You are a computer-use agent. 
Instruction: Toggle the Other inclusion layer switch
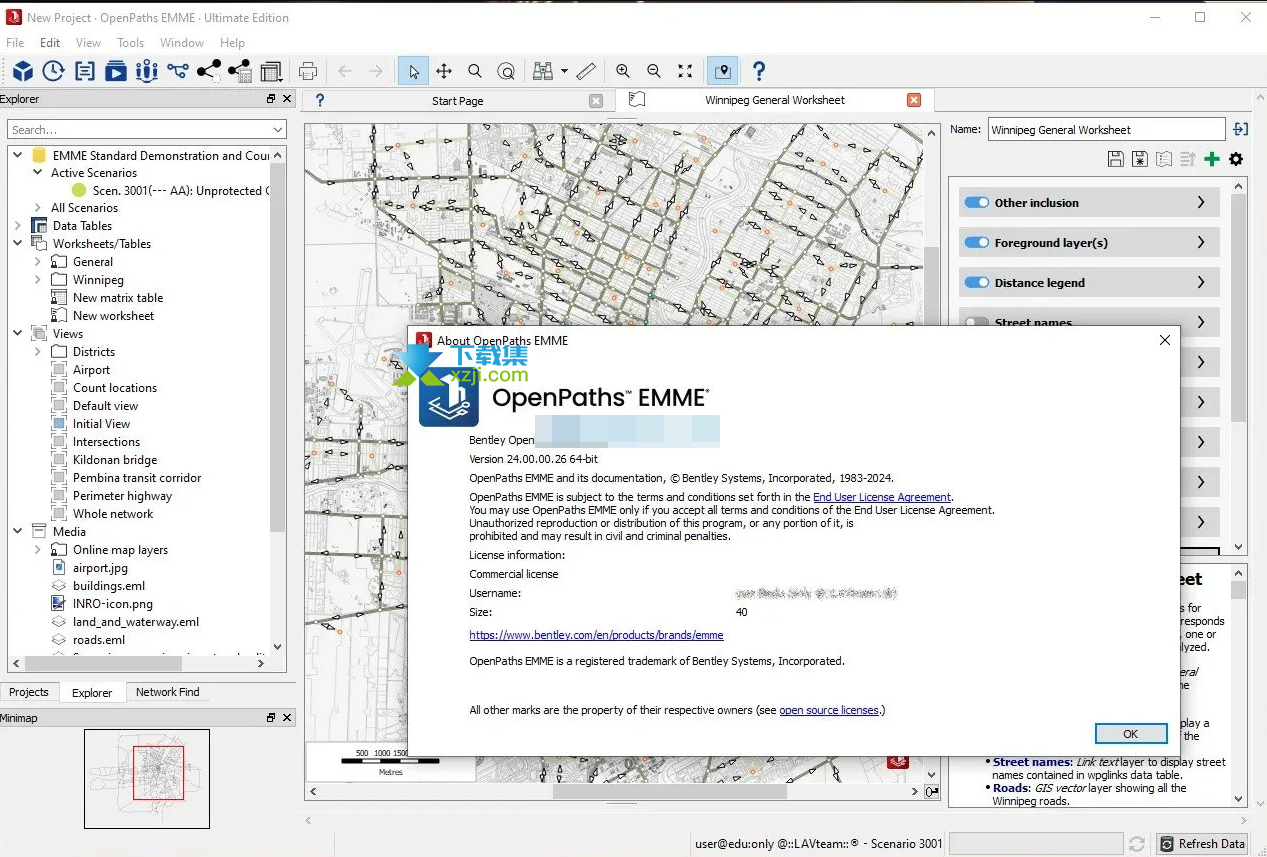pos(976,202)
